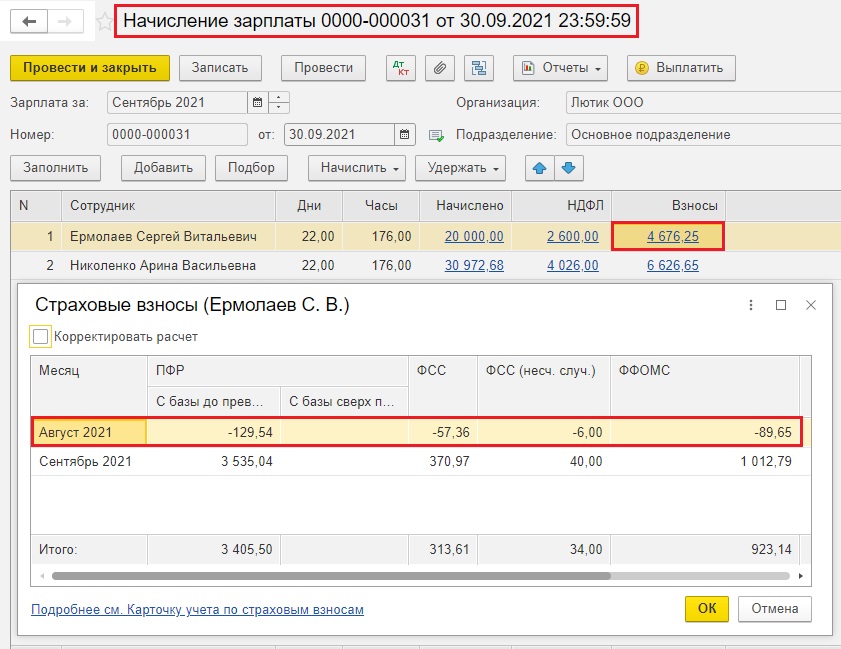This screenshot has width=841, height=649.
Task: Go back with the left arrow button
Action: coord(29,21)
